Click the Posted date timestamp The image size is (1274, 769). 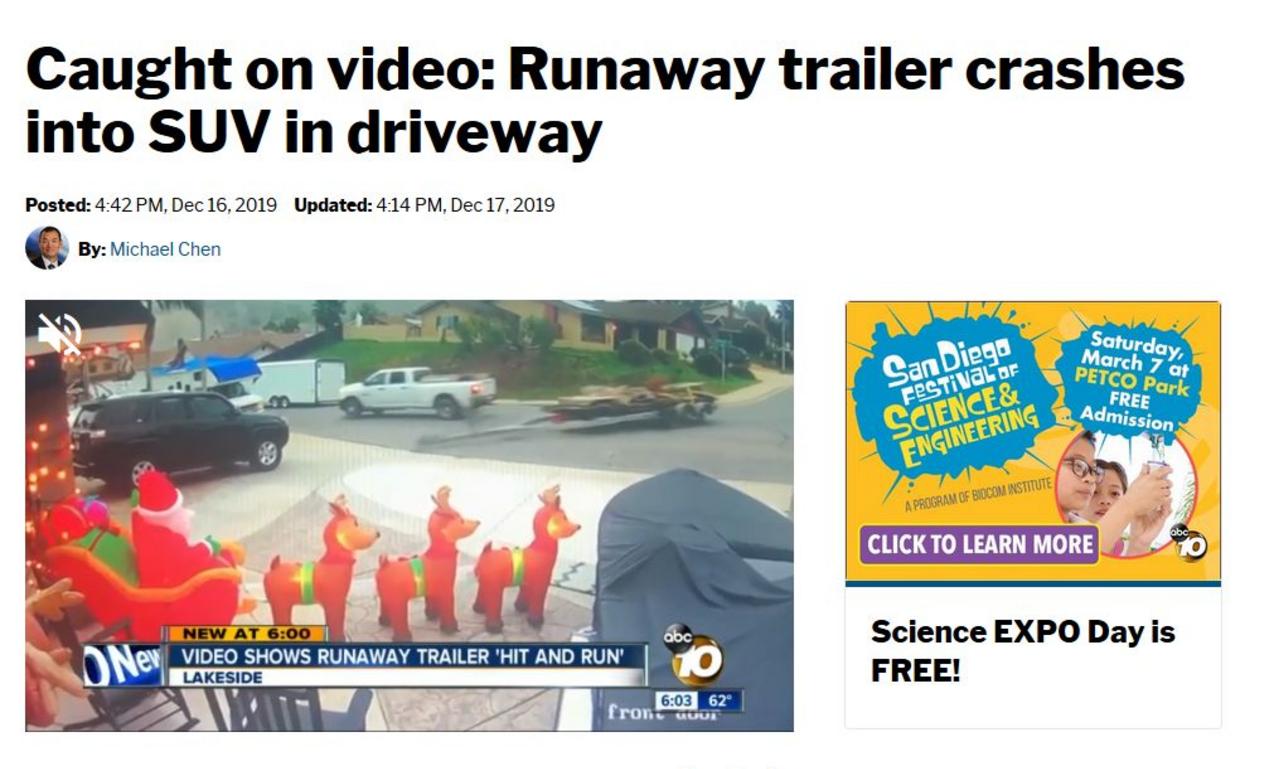[151, 205]
